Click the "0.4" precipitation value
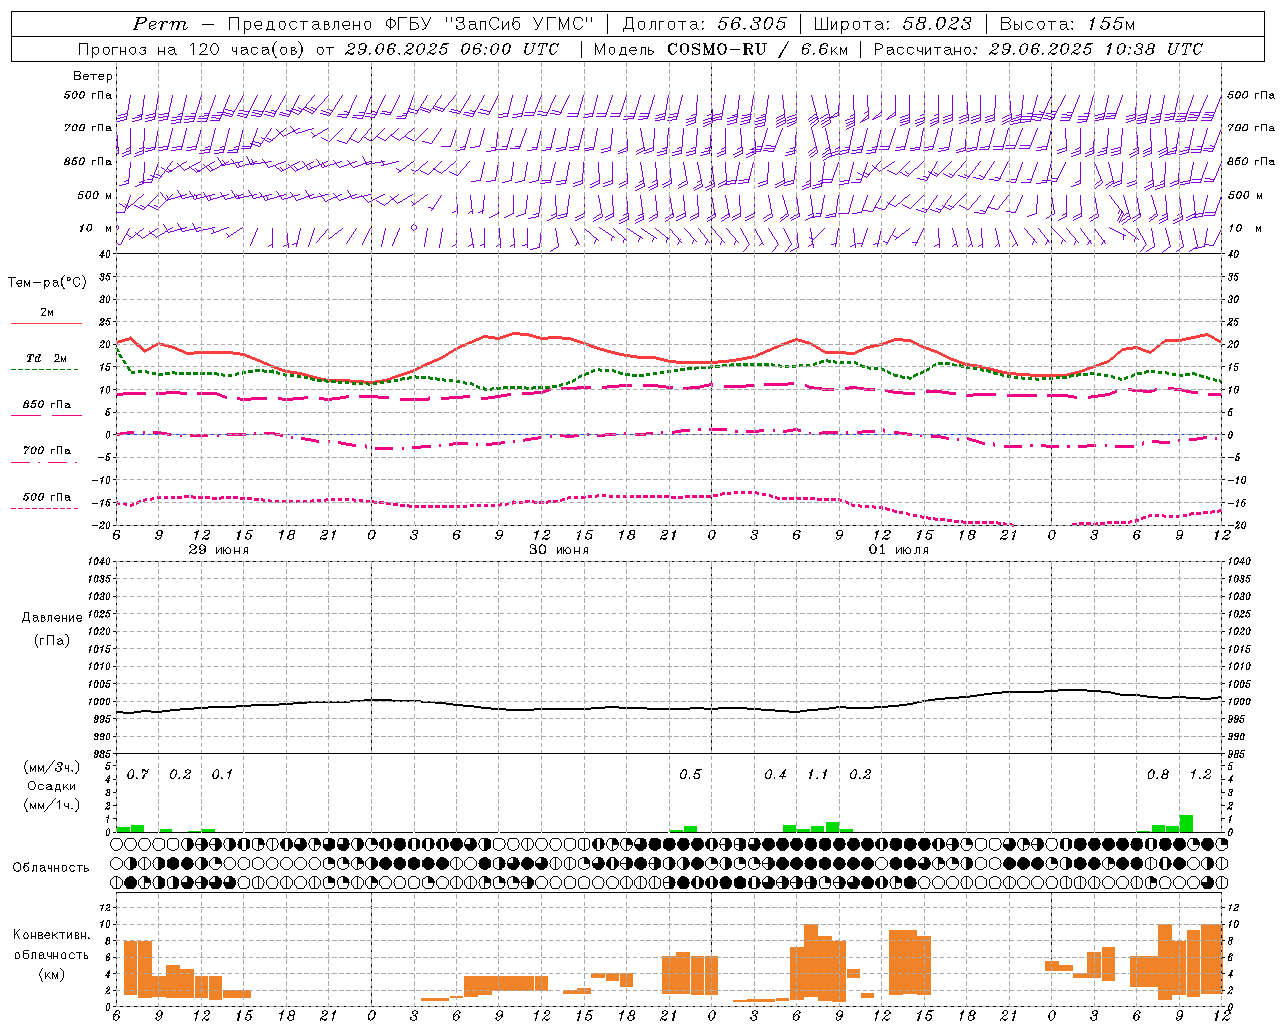 coord(775,775)
